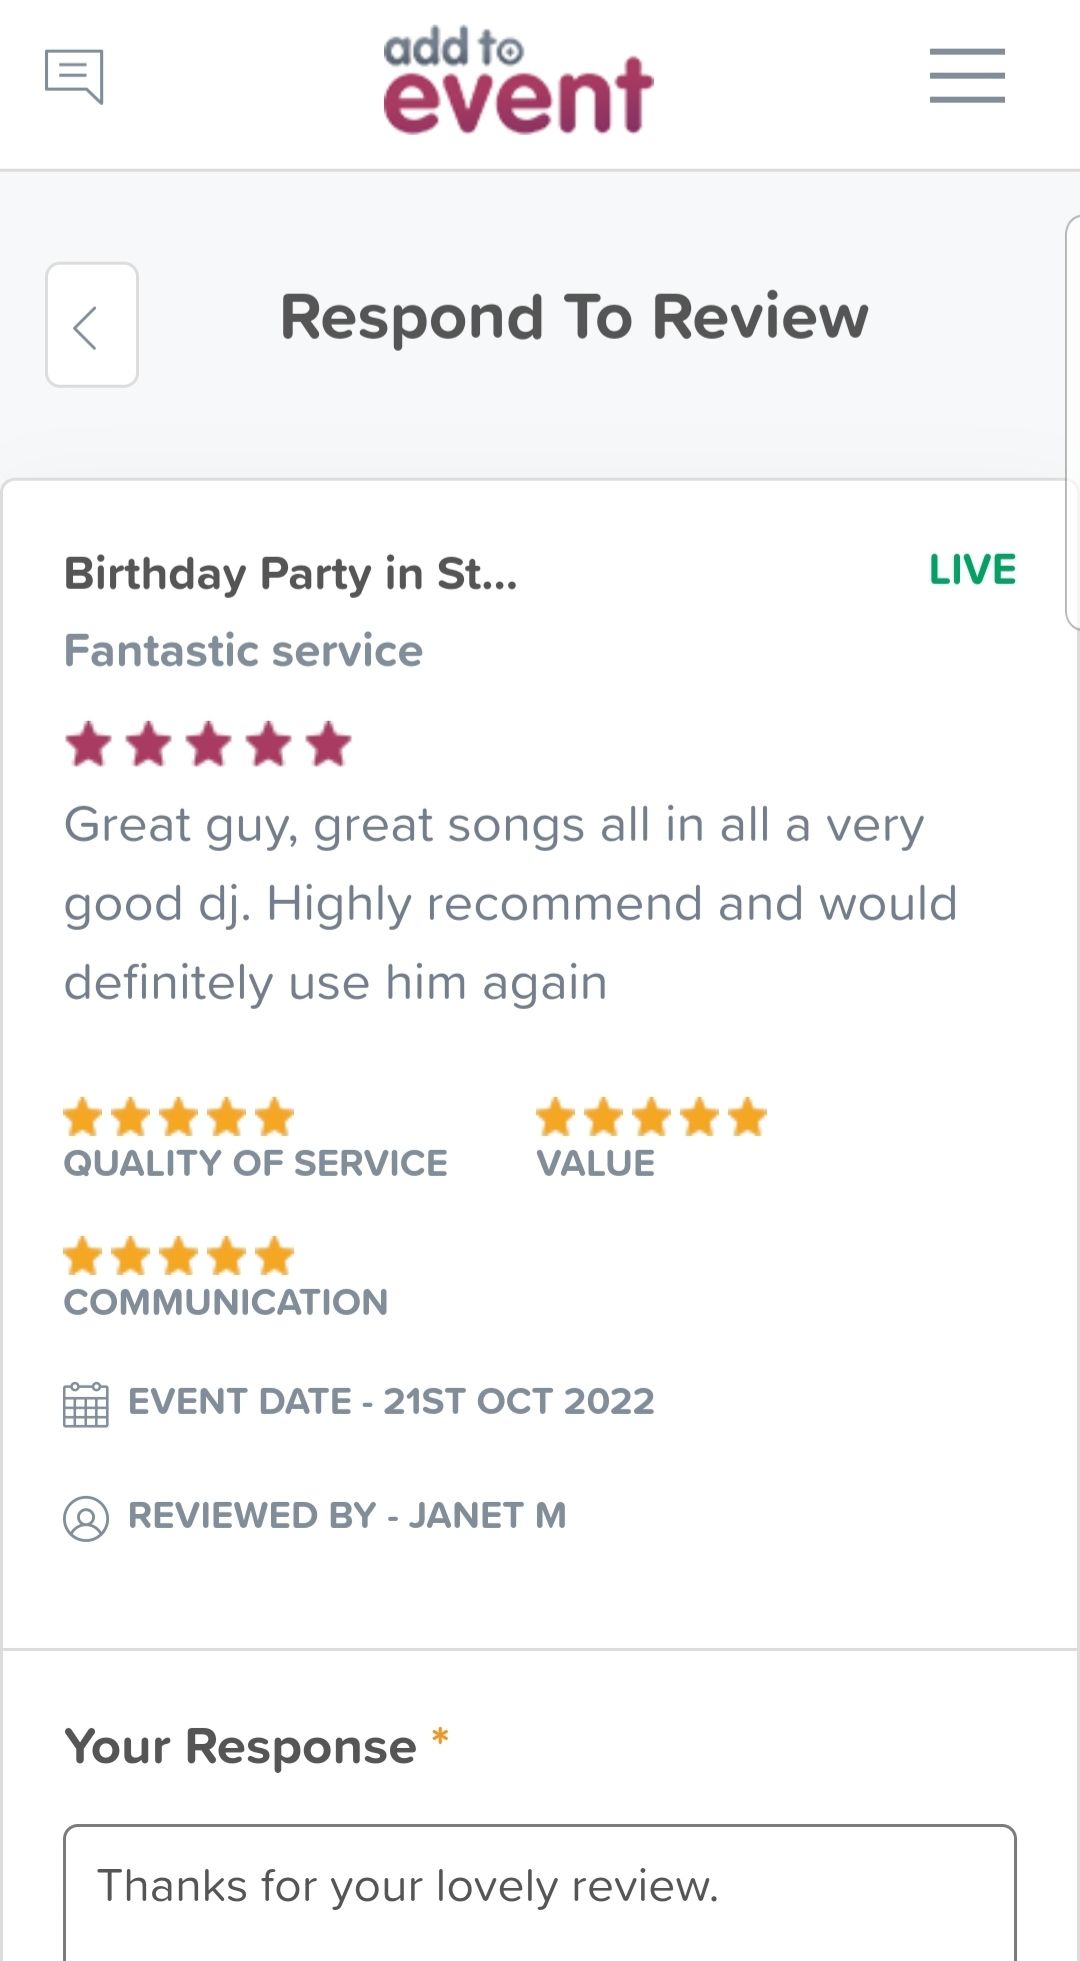Open the hamburger menu
The height and width of the screenshot is (1961, 1080).
click(967, 76)
